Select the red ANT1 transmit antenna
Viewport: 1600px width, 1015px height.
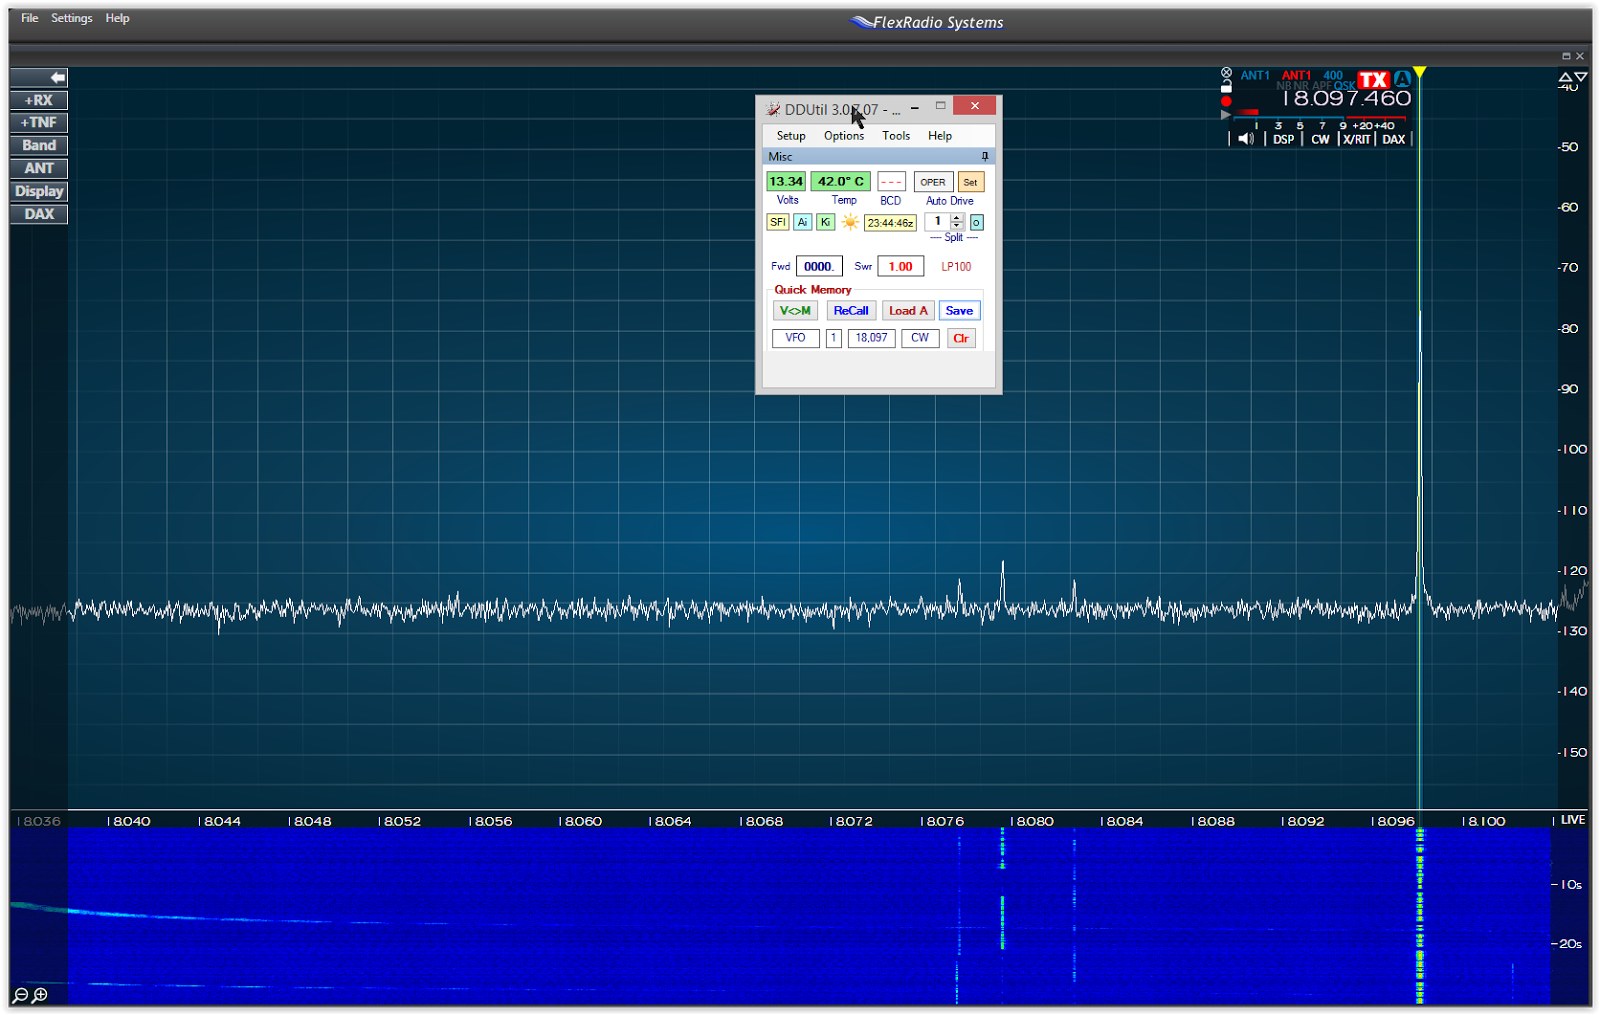coord(1296,75)
